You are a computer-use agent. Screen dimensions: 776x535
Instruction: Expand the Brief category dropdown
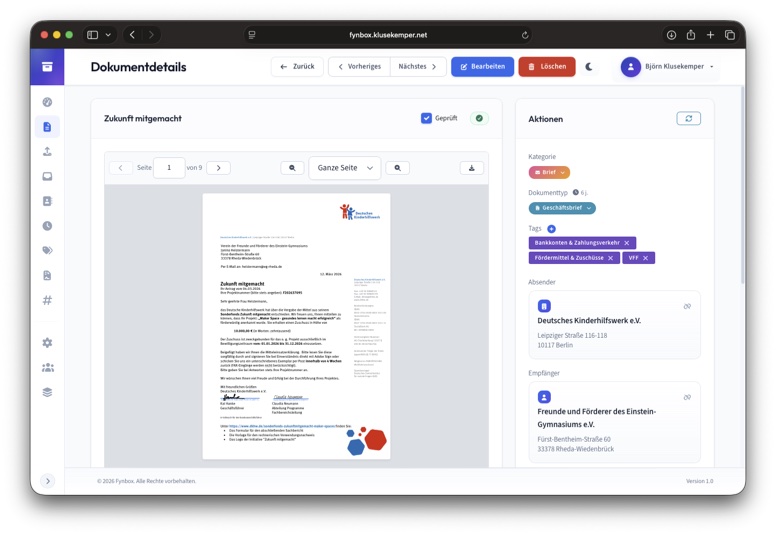pyautogui.click(x=549, y=173)
